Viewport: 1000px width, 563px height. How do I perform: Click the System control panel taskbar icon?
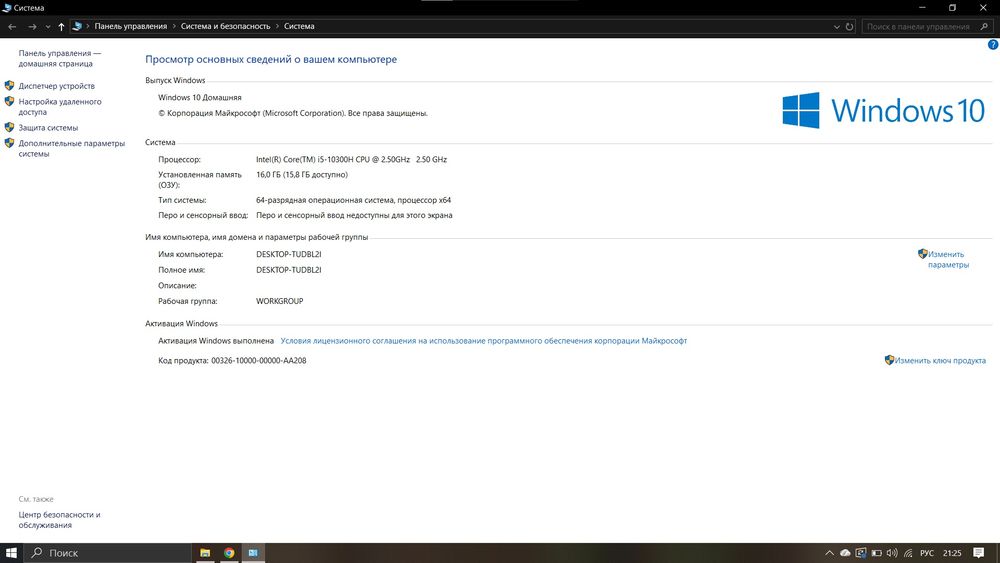(x=253, y=553)
